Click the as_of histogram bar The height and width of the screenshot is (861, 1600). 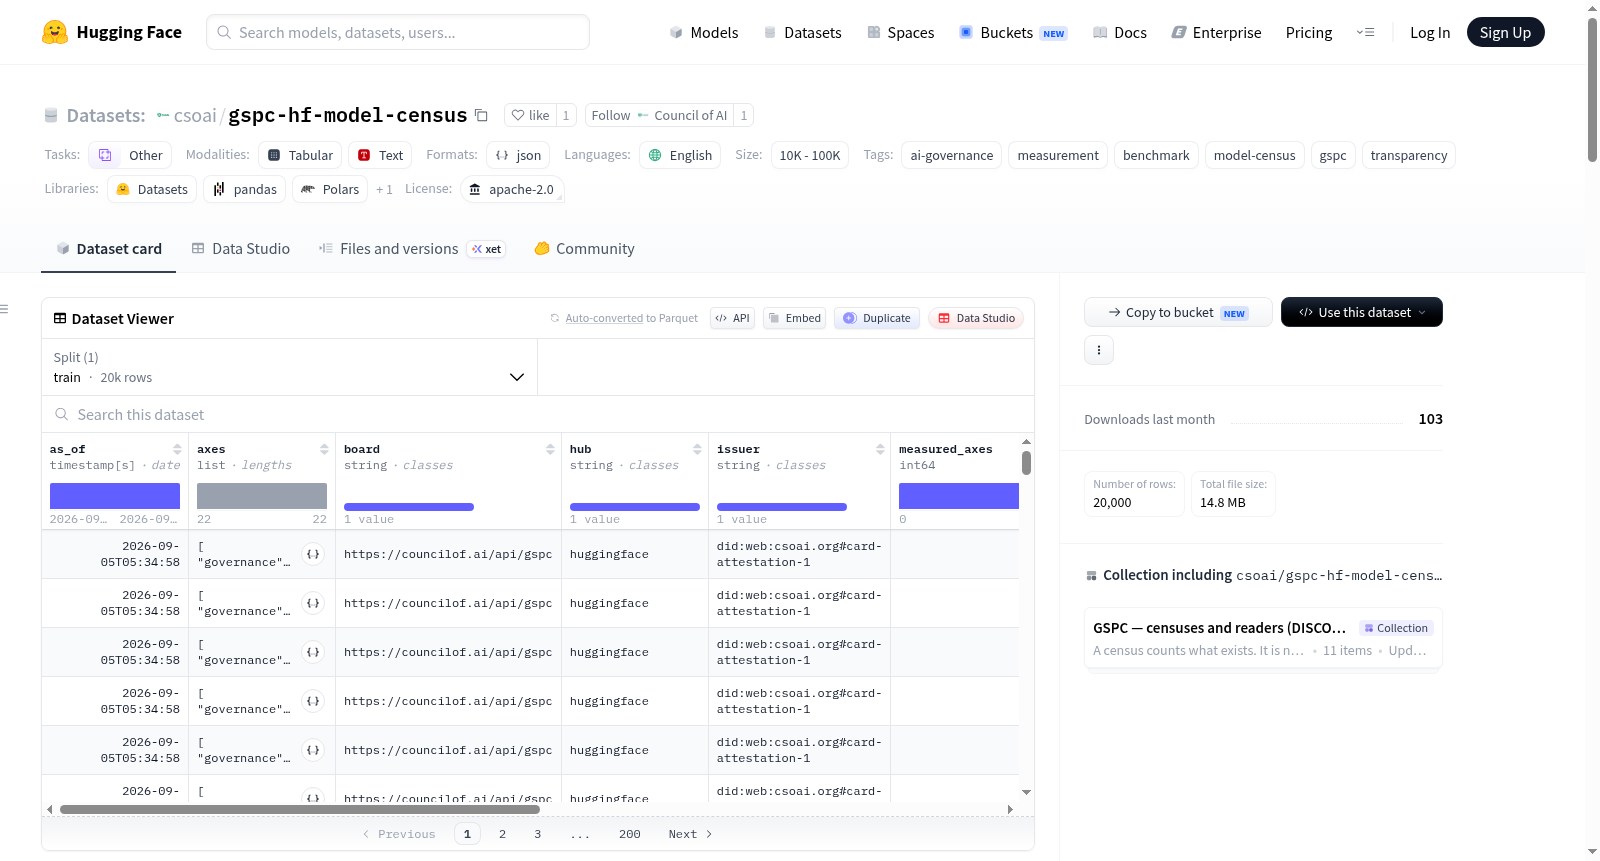(x=115, y=496)
